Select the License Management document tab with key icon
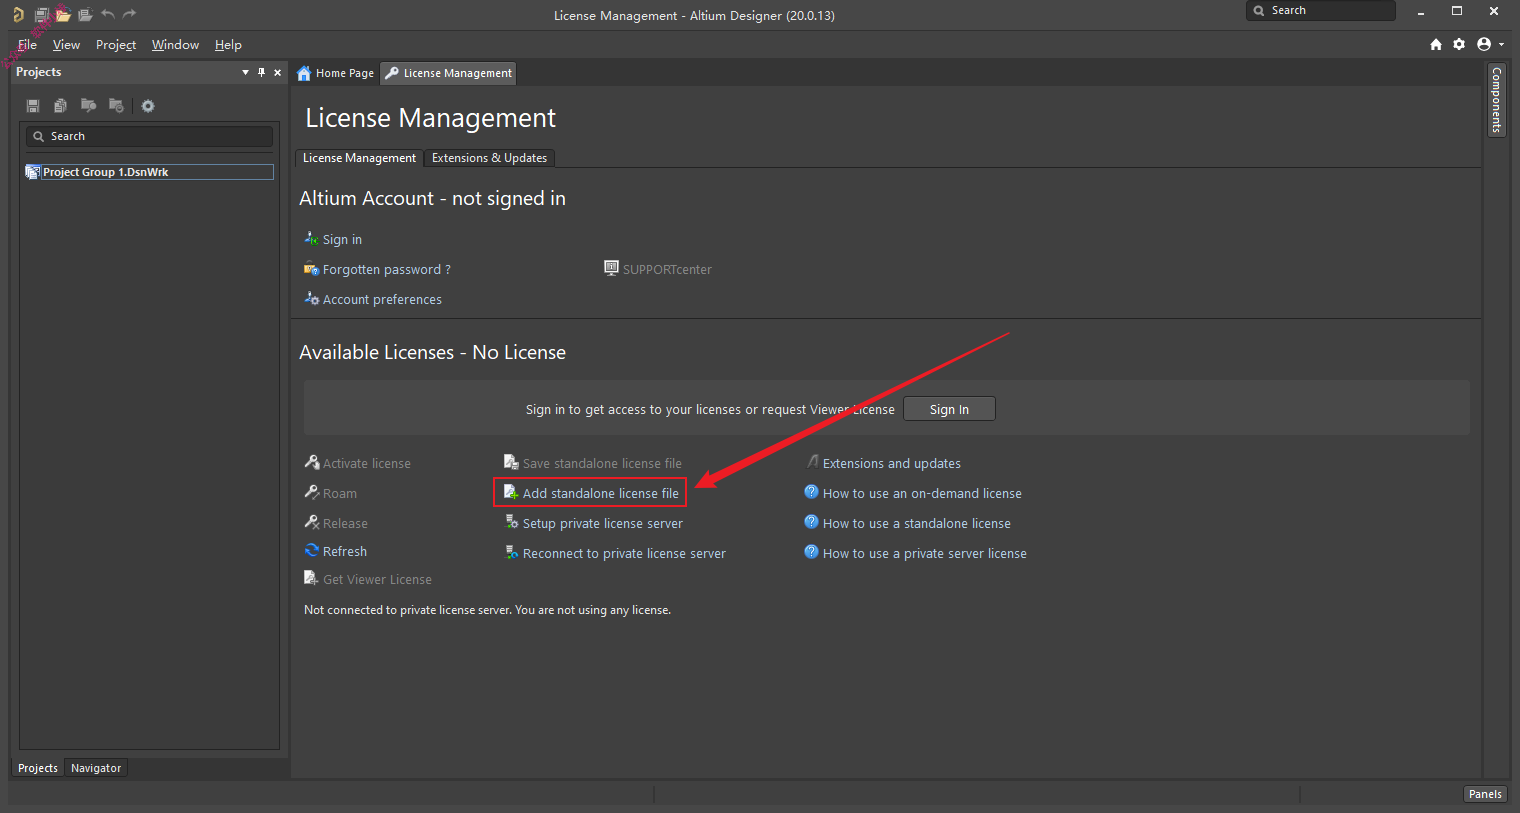Image resolution: width=1520 pixels, height=813 pixels. coord(448,73)
